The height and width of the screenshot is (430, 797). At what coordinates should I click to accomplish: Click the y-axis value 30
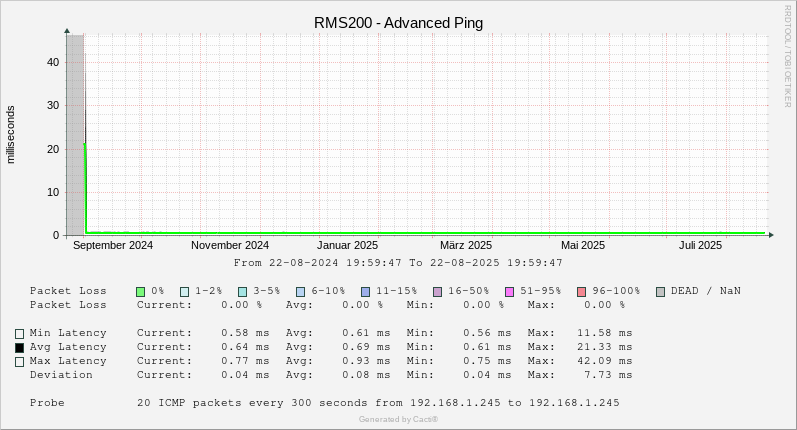pyautogui.click(x=53, y=106)
